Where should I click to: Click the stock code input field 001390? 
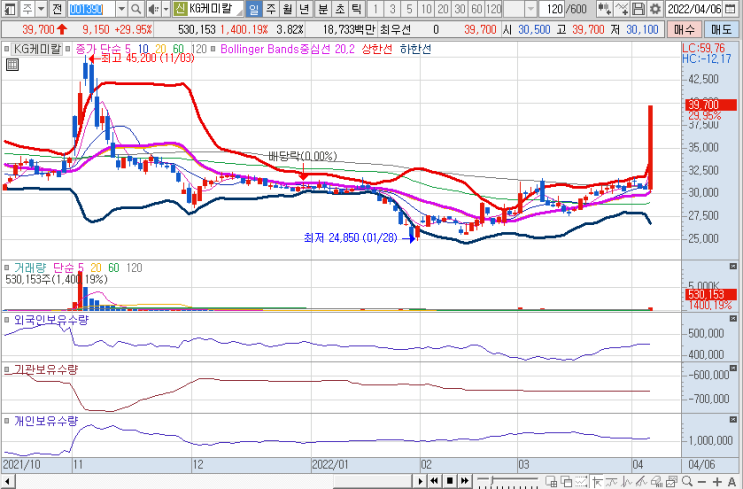[91, 9]
